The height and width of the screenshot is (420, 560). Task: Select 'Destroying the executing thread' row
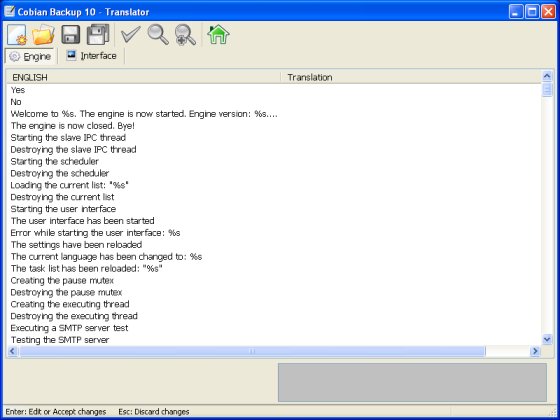pos(274,316)
